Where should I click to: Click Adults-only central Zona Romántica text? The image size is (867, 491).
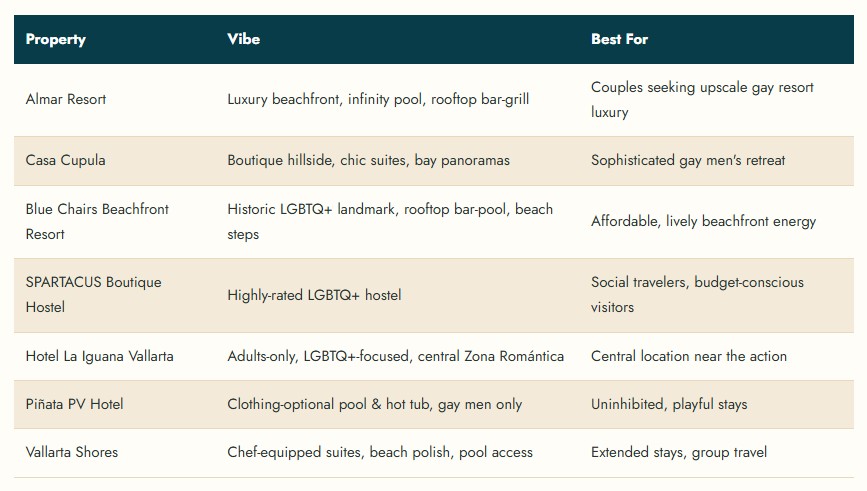(x=395, y=356)
